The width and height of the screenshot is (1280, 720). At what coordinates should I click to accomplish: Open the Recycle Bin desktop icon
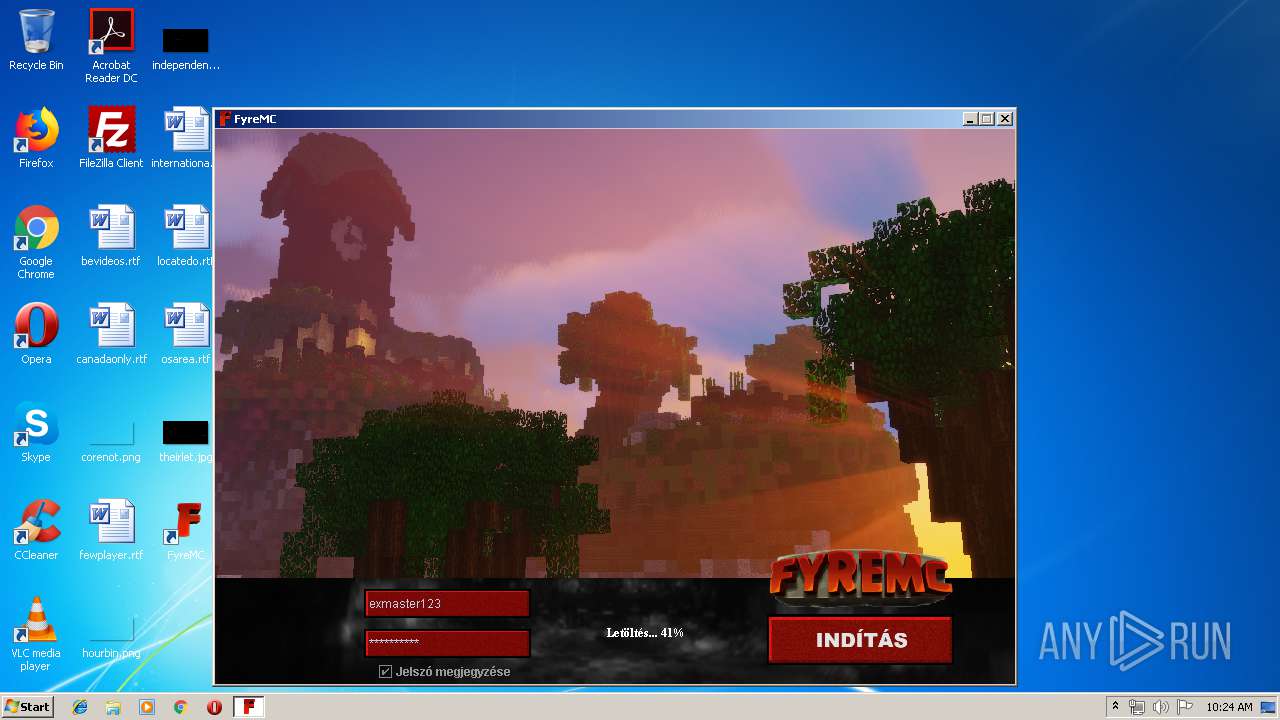tap(36, 40)
